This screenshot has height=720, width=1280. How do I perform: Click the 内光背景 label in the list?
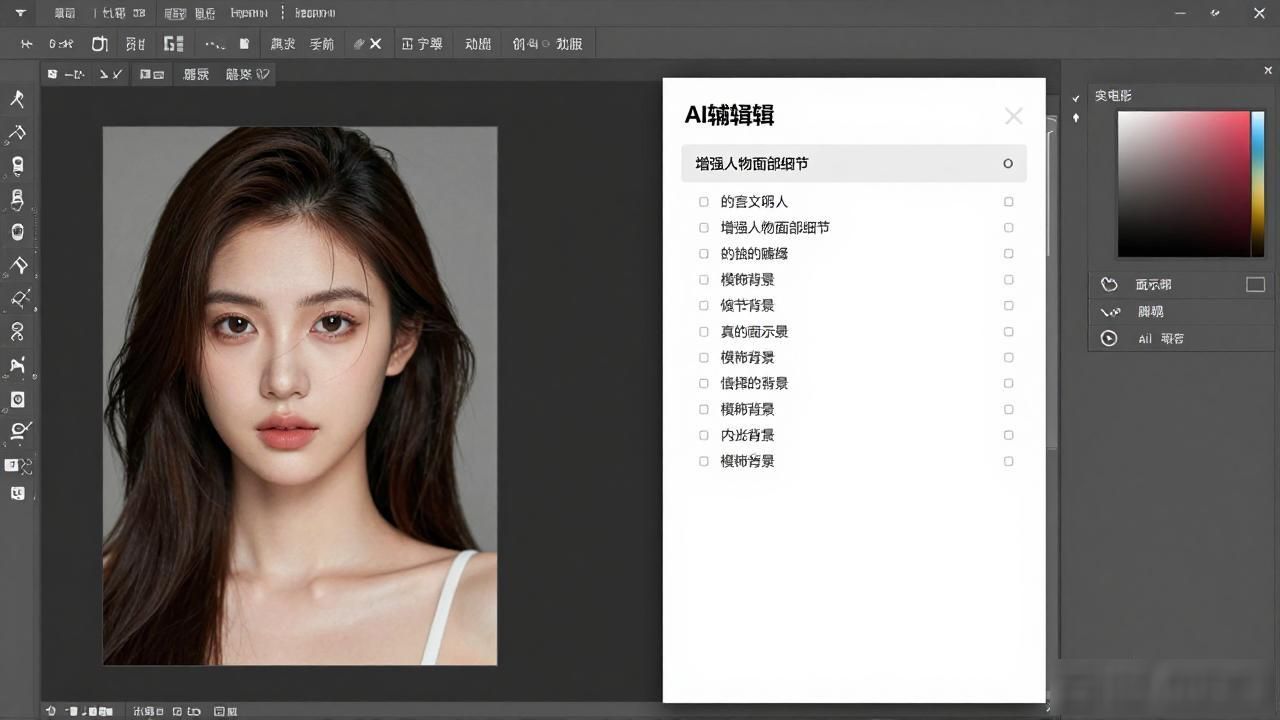pyautogui.click(x=747, y=435)
